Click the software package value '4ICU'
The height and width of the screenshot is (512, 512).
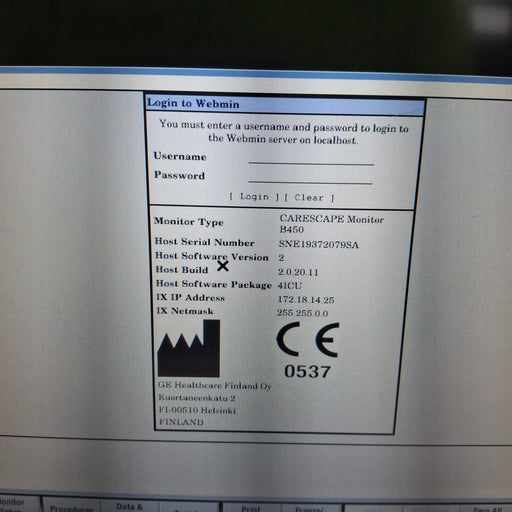click(290, 285)
